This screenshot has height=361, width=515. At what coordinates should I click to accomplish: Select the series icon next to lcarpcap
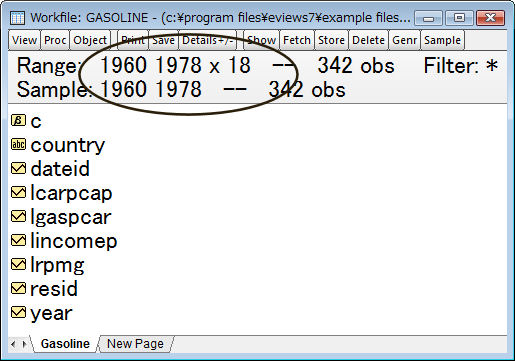(x=18, y=192)
